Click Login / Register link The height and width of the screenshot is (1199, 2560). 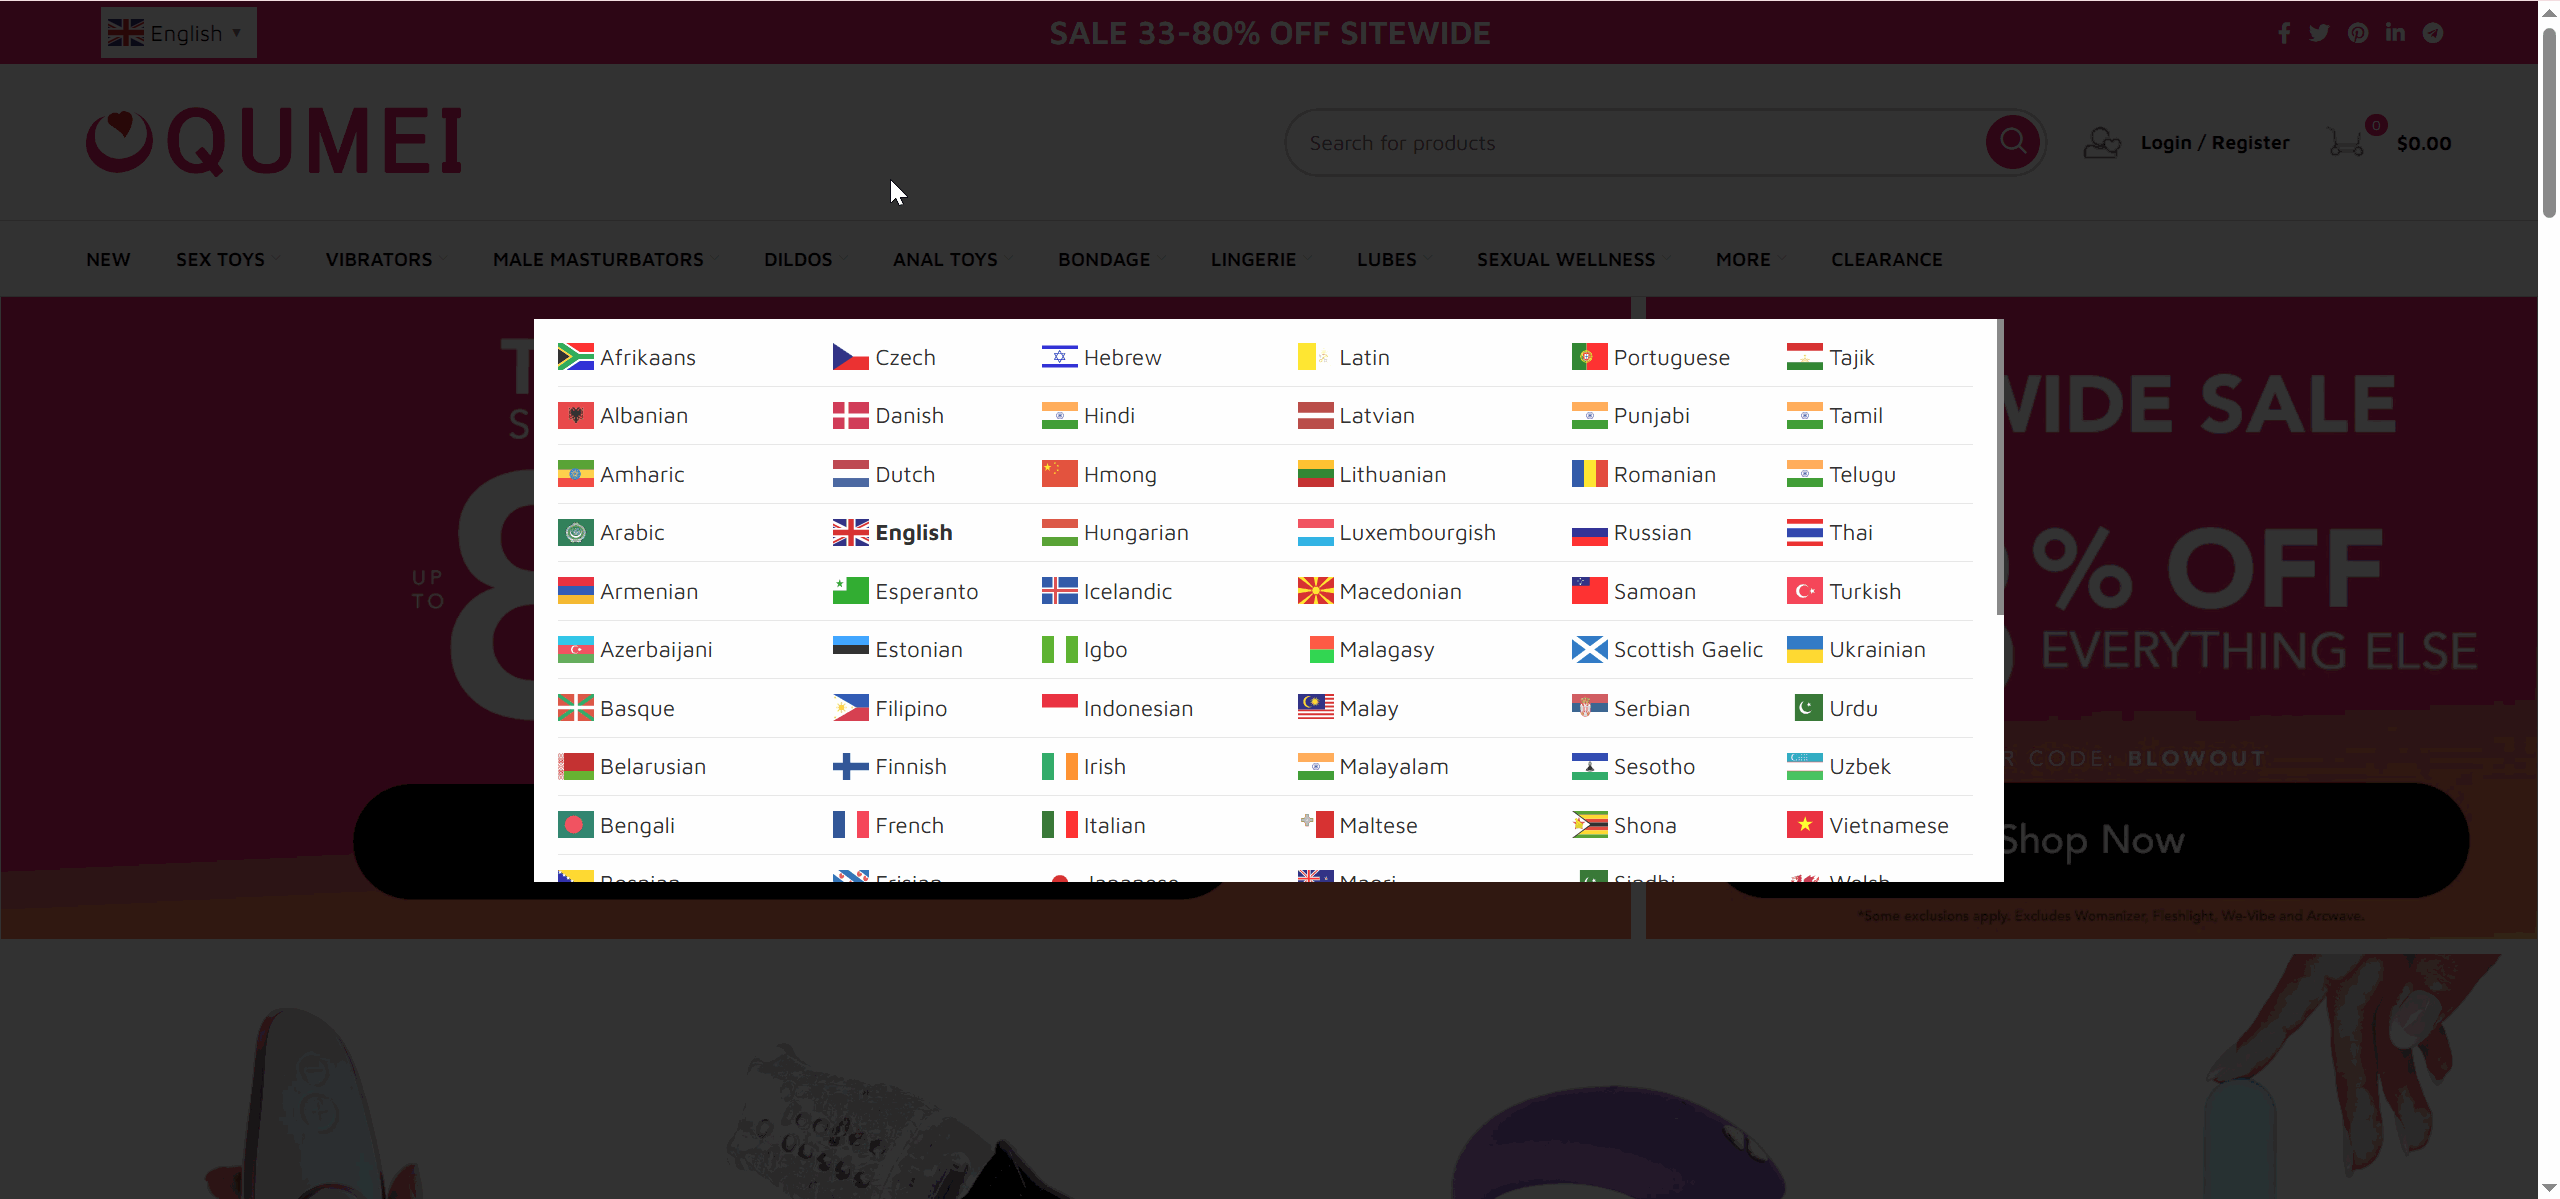point(2214,143)
